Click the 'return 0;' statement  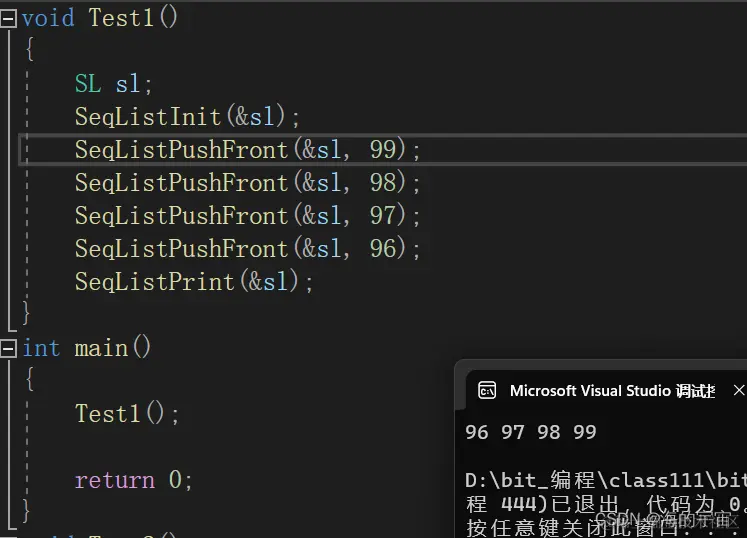click(x=133, y=479)
